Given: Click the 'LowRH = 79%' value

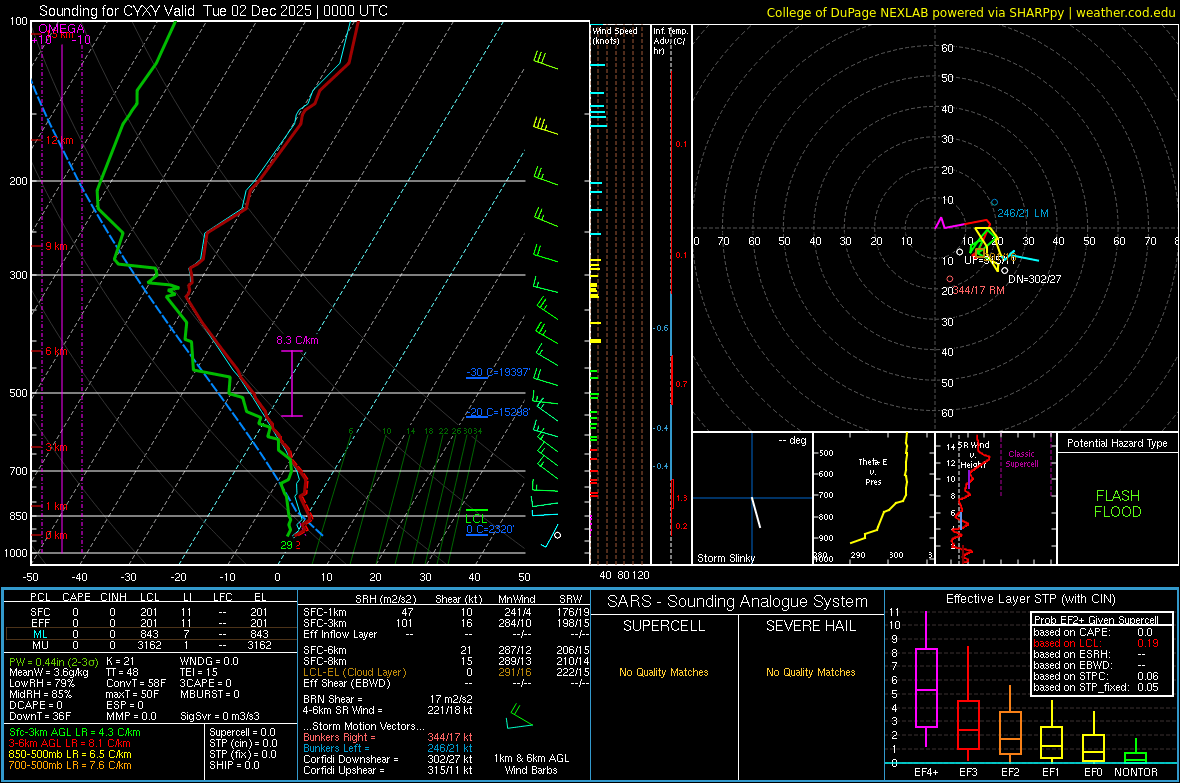Looking at the screenshot, I should click(41, 683).
